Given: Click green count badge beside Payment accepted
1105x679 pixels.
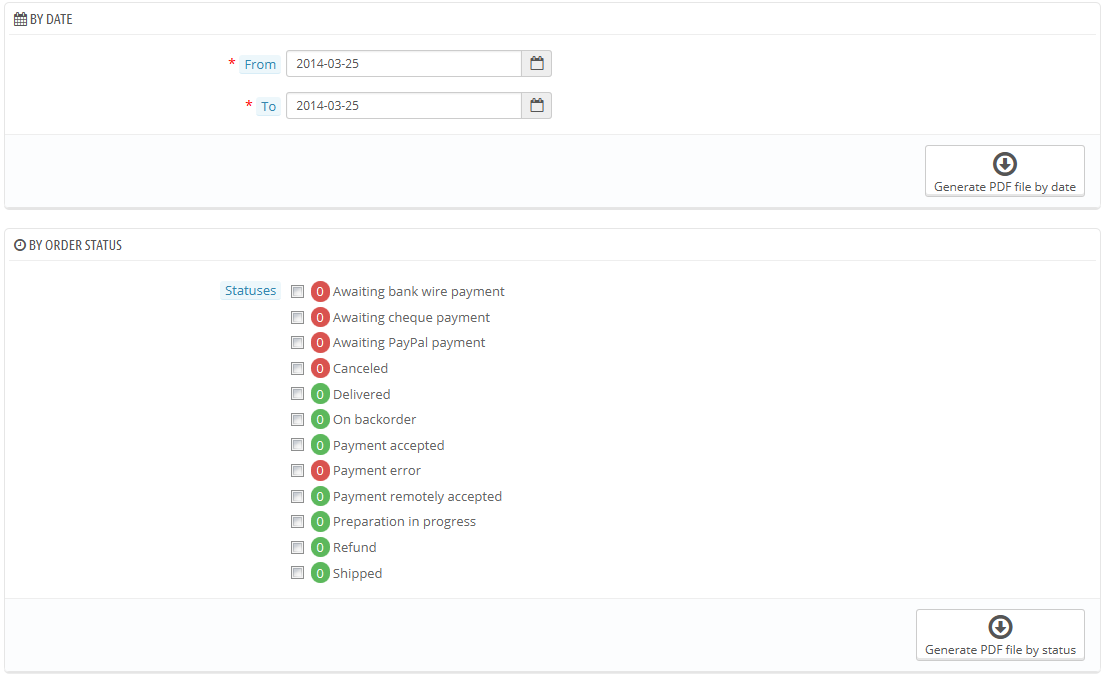Looking at the screenshot, I should (320, 445).
